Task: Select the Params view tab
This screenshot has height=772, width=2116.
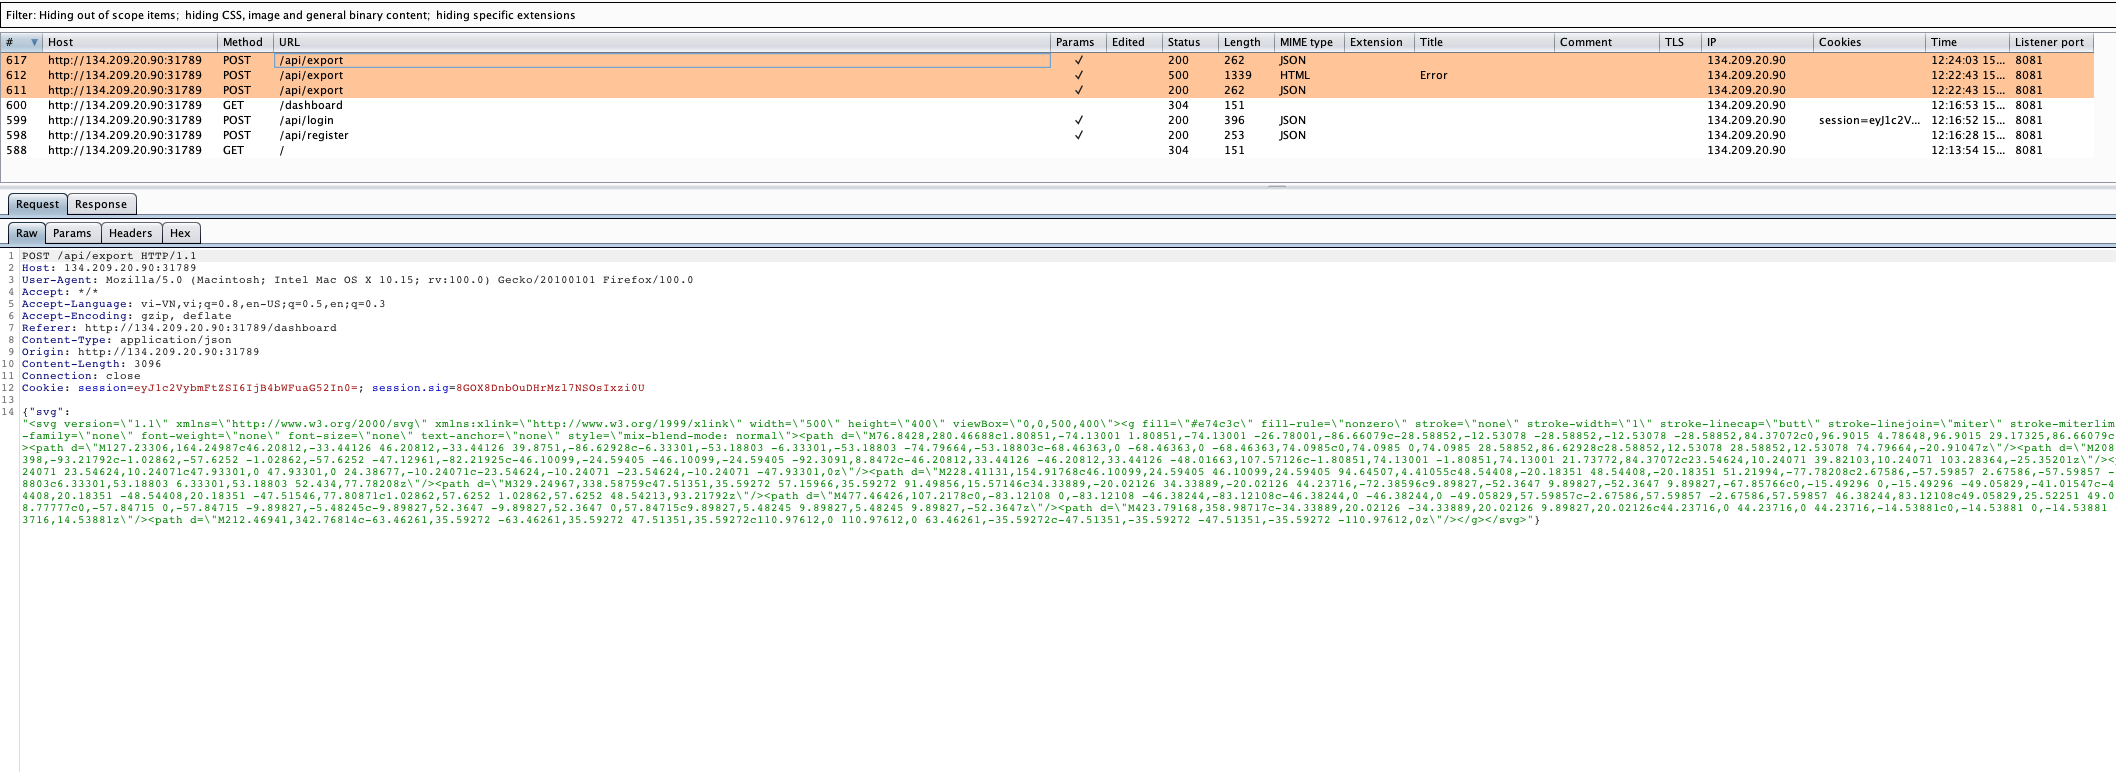Action: tap(72, 233)
